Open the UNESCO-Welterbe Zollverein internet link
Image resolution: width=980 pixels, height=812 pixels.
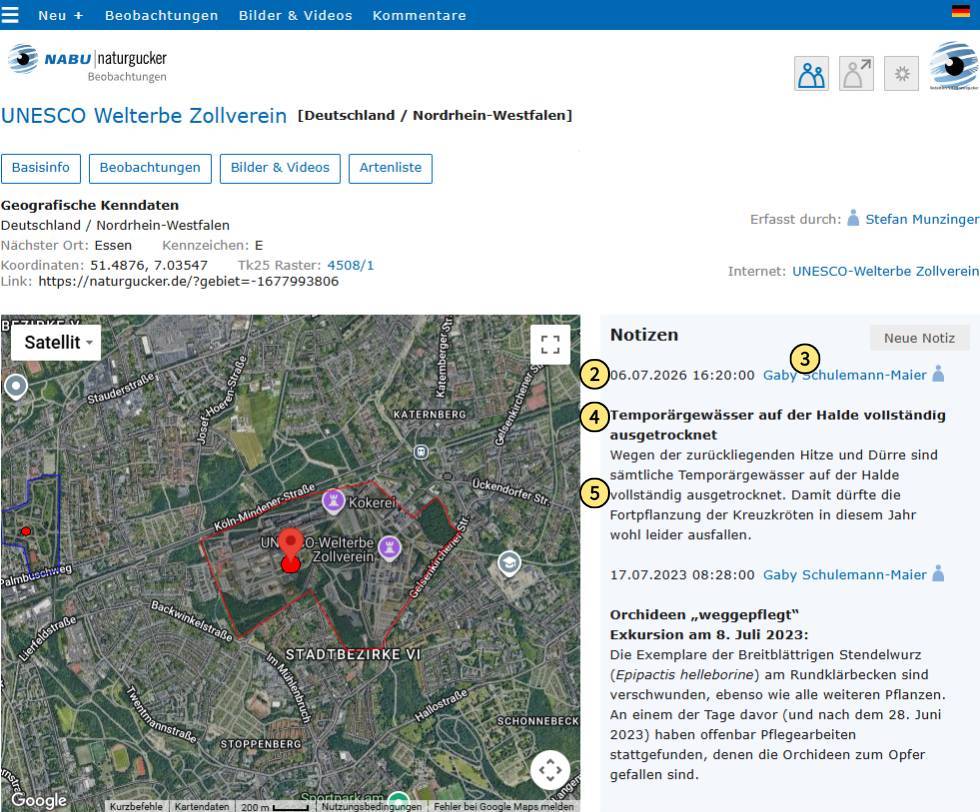[886, 271]
